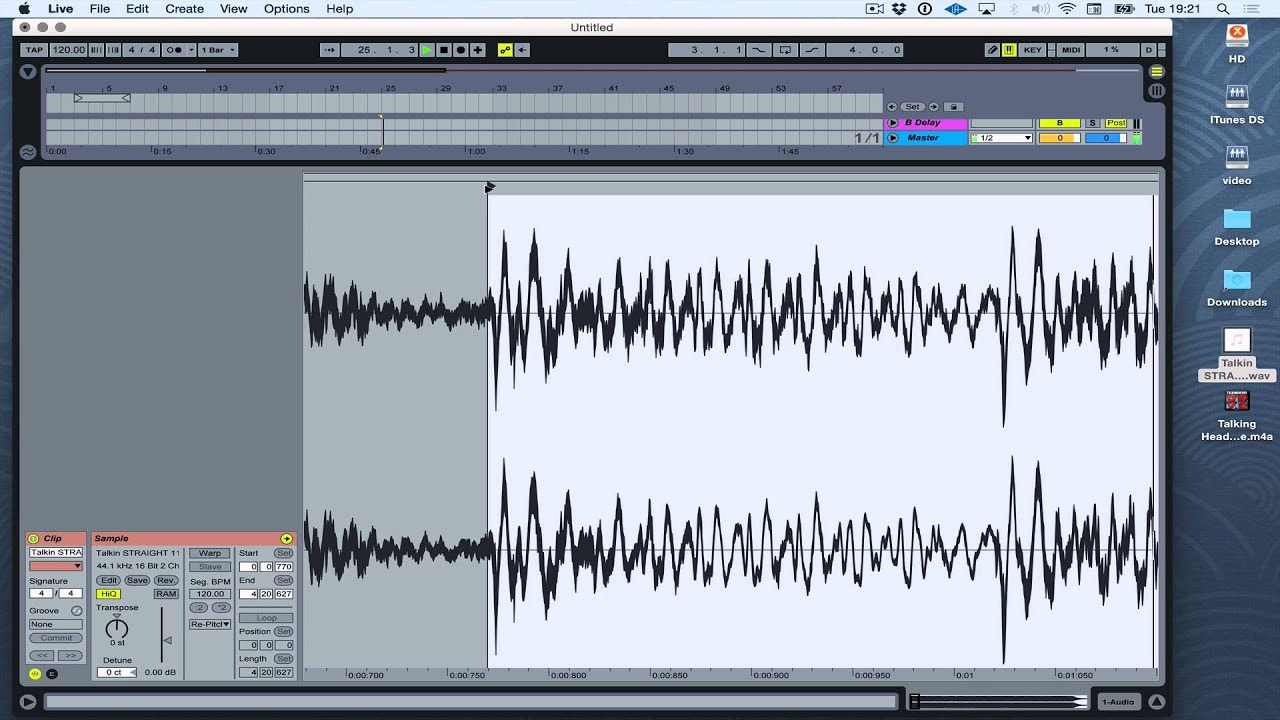The image size is (1280, 720).
Task: Toggle the Clip activator button
Action: tap(33, 539)
